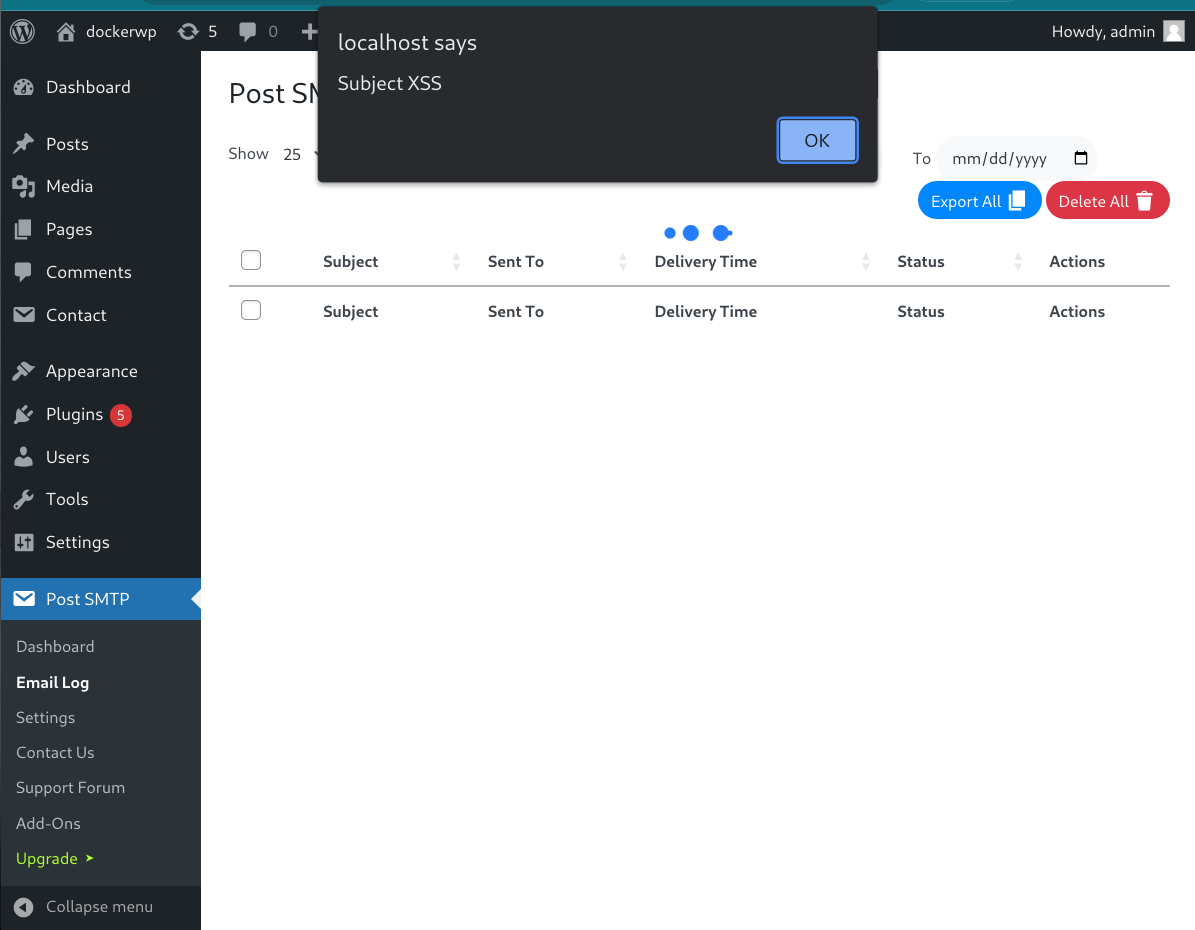This screenshot has width=1195, height=930.
Task: Click the admin avatar icon
Action: [x=1173, y=32]
